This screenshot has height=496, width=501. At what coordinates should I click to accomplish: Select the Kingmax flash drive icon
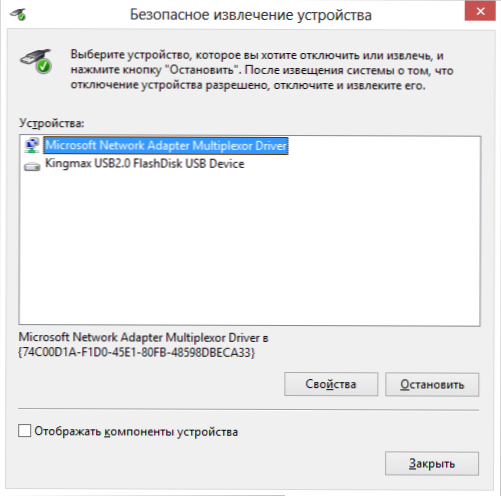pos(32,166)
